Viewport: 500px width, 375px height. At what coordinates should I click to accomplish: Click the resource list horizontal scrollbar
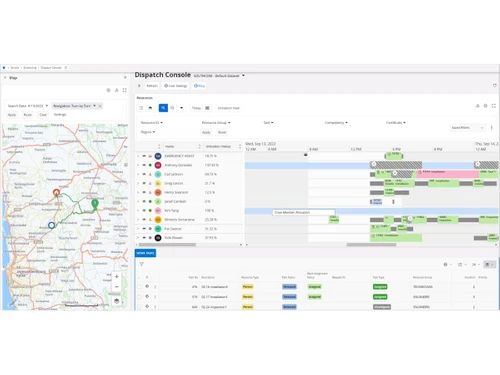click(167, 245)
